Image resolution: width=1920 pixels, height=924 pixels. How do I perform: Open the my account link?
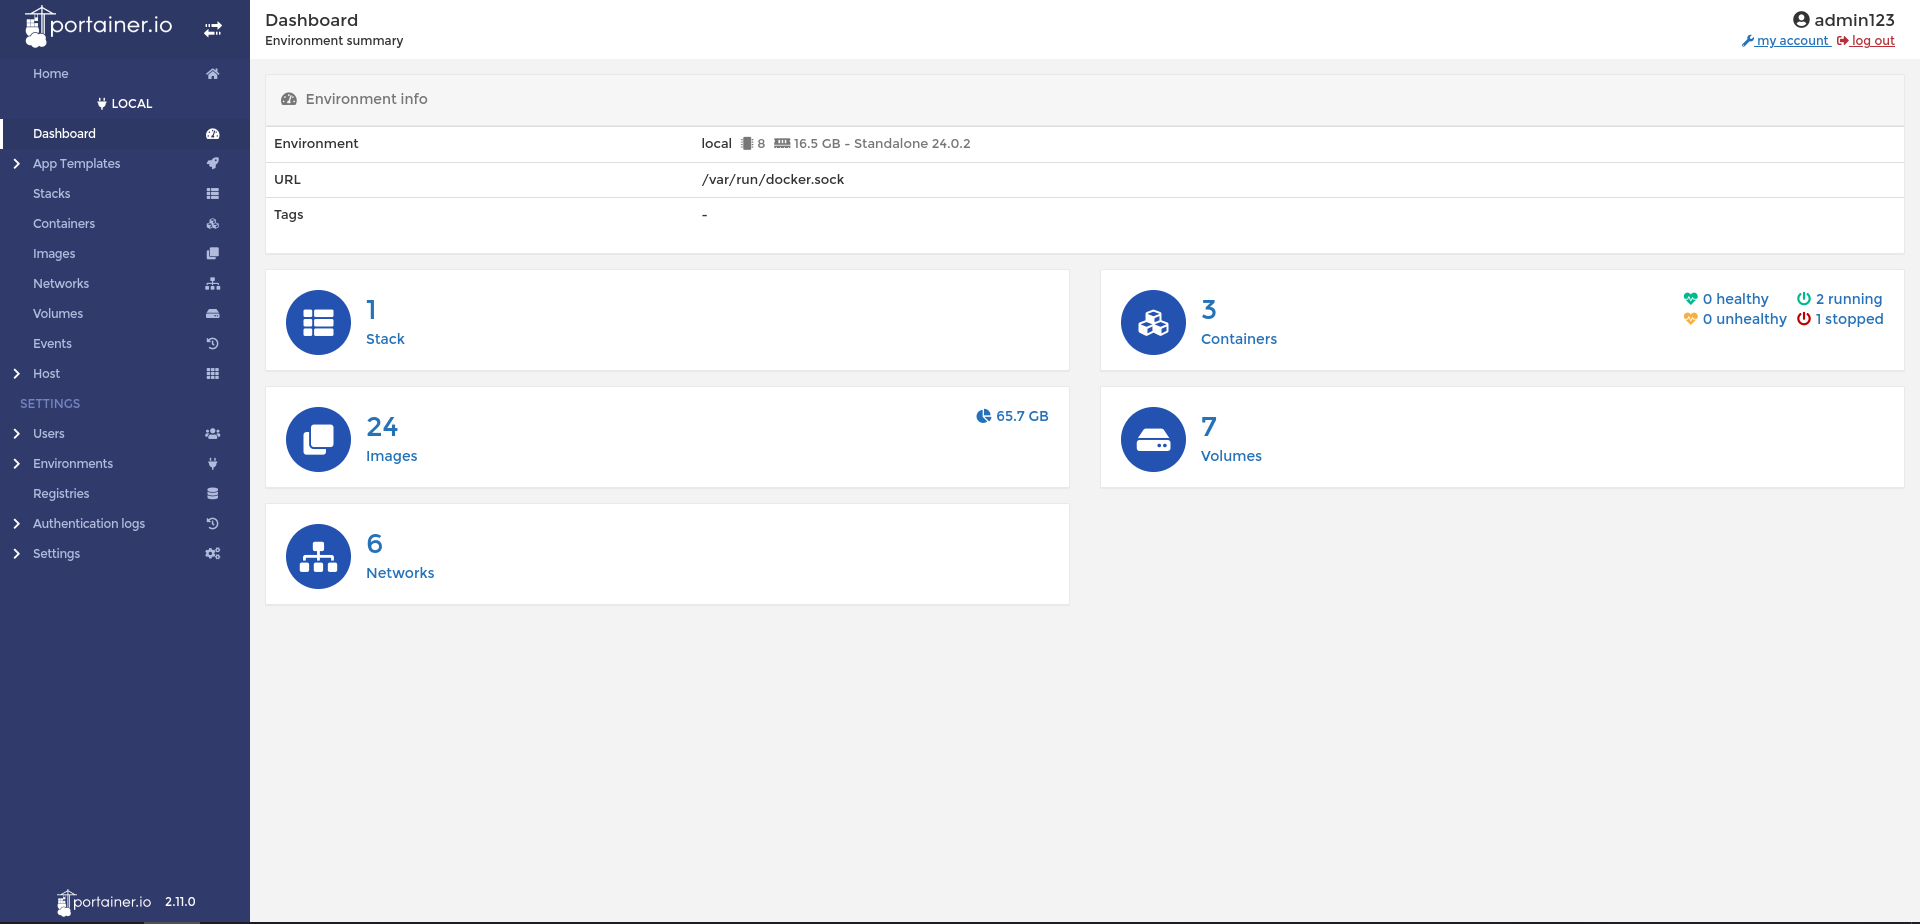(x=1792, y=41)
